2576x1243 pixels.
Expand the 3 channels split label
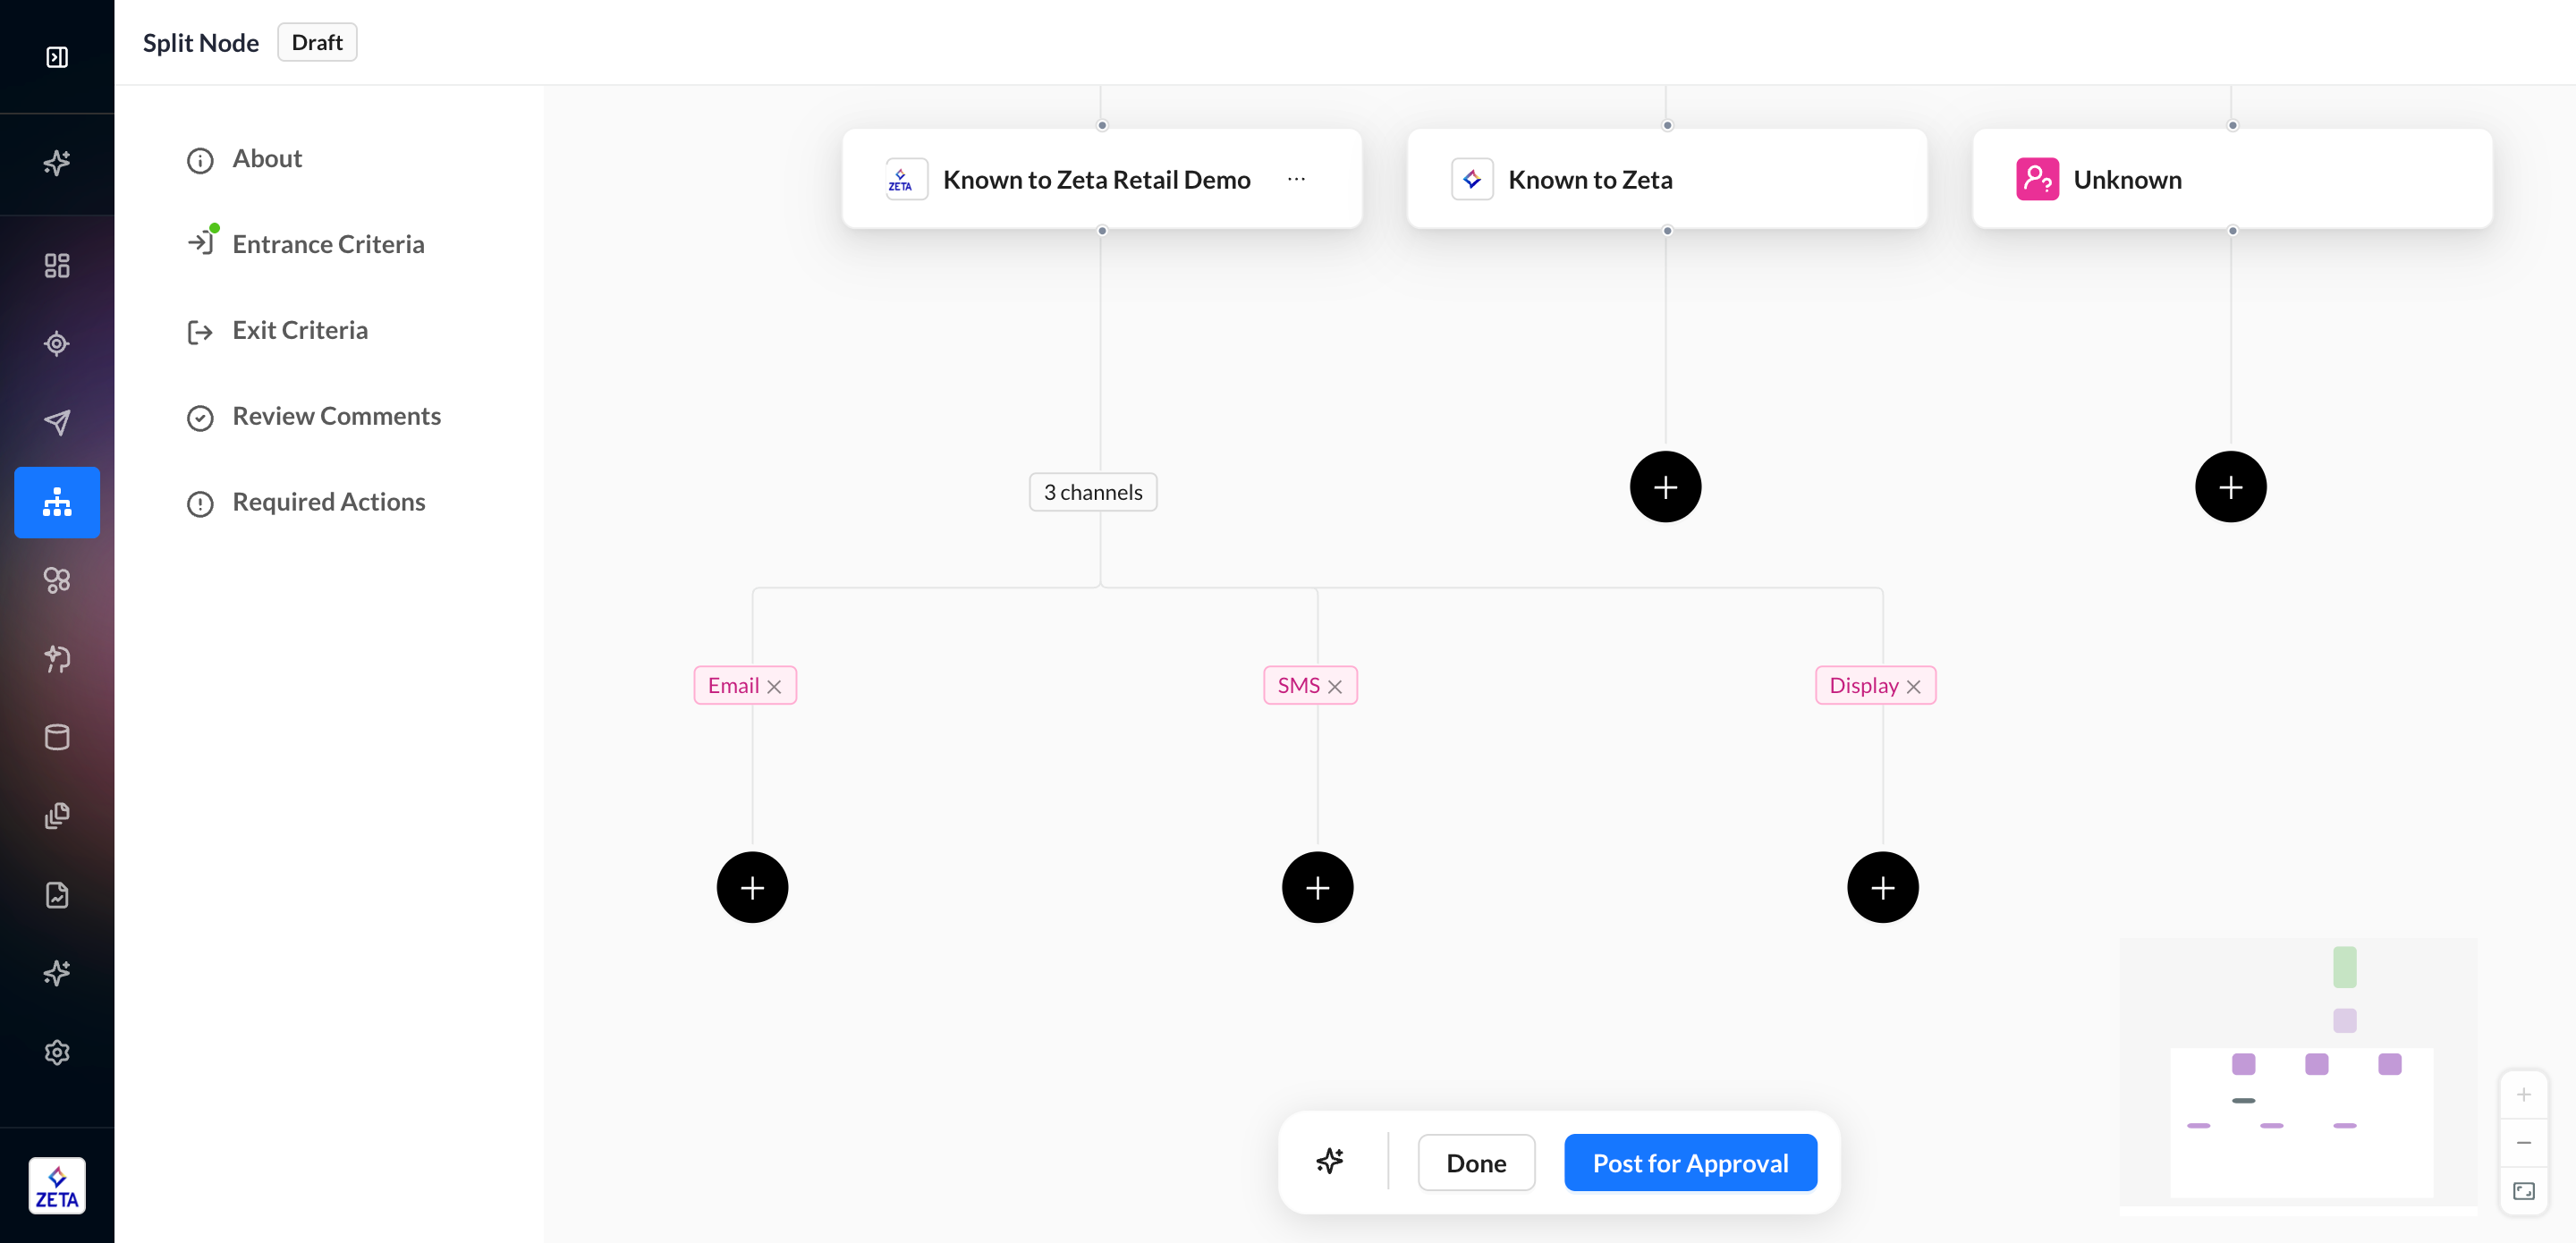coord(1092,492)
